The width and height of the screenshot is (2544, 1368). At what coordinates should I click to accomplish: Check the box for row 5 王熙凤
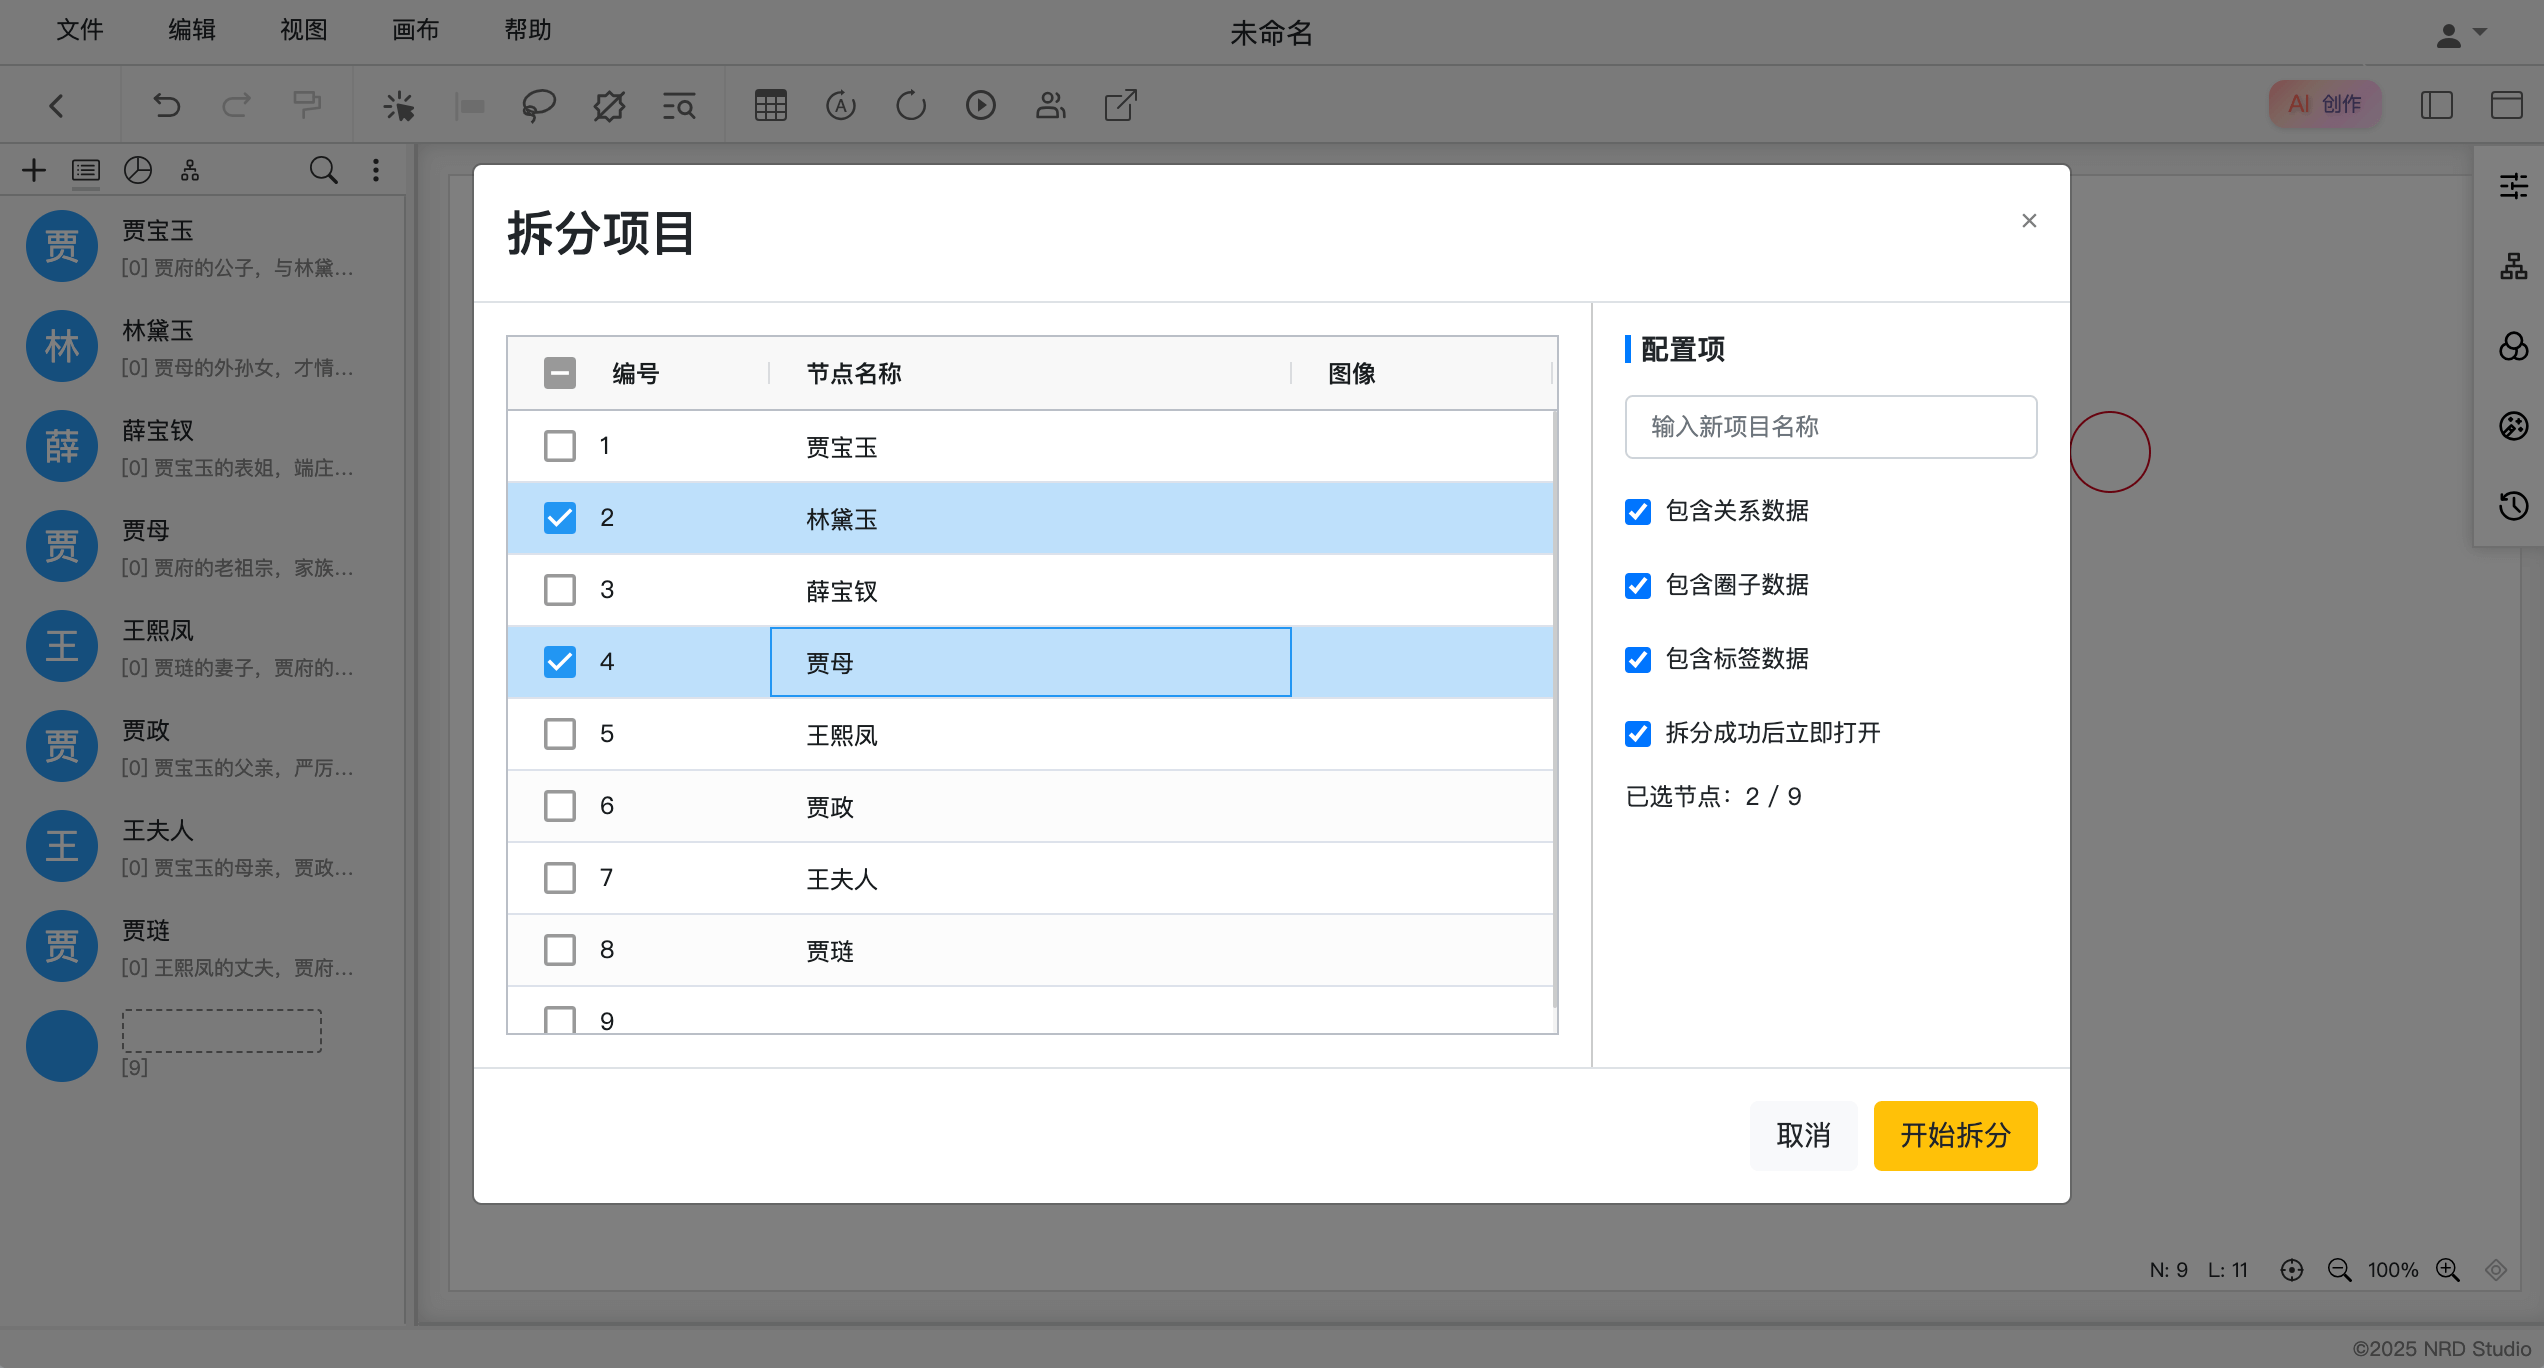click(x=560, y=734)
